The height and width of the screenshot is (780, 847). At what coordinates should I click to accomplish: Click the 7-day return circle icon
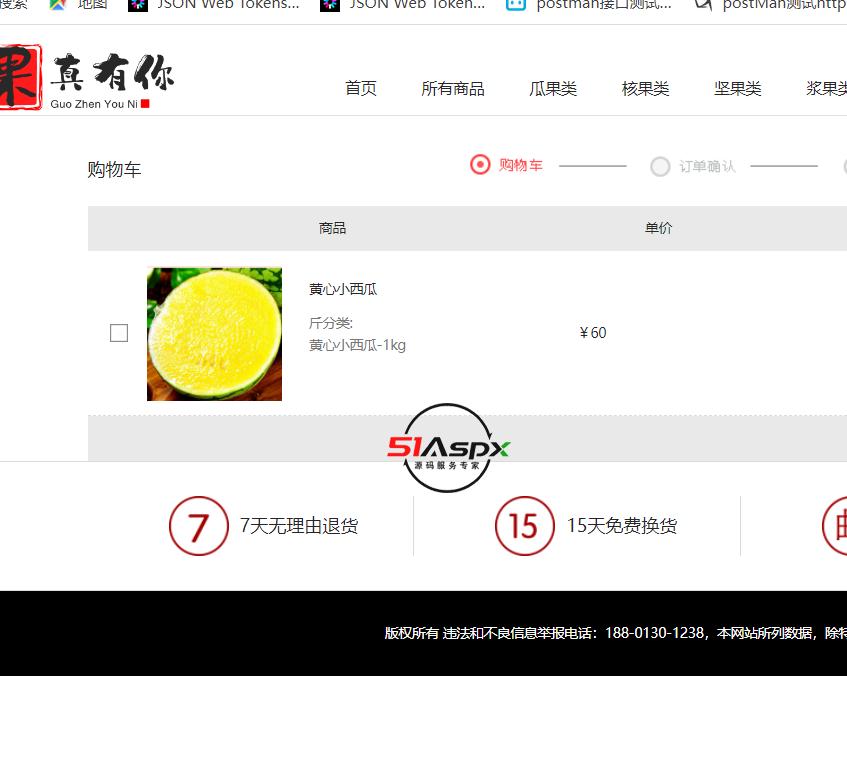click(x=199, y=526)
